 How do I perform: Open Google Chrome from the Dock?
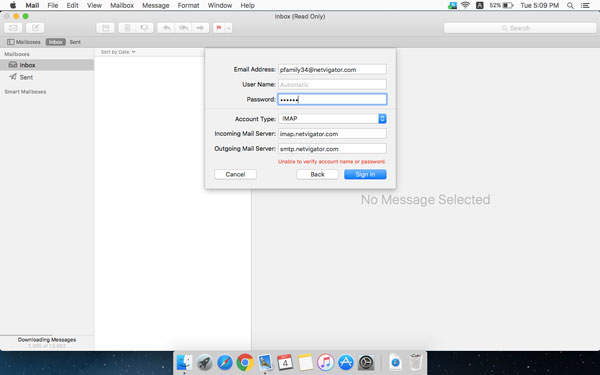[x=245, y=362]
